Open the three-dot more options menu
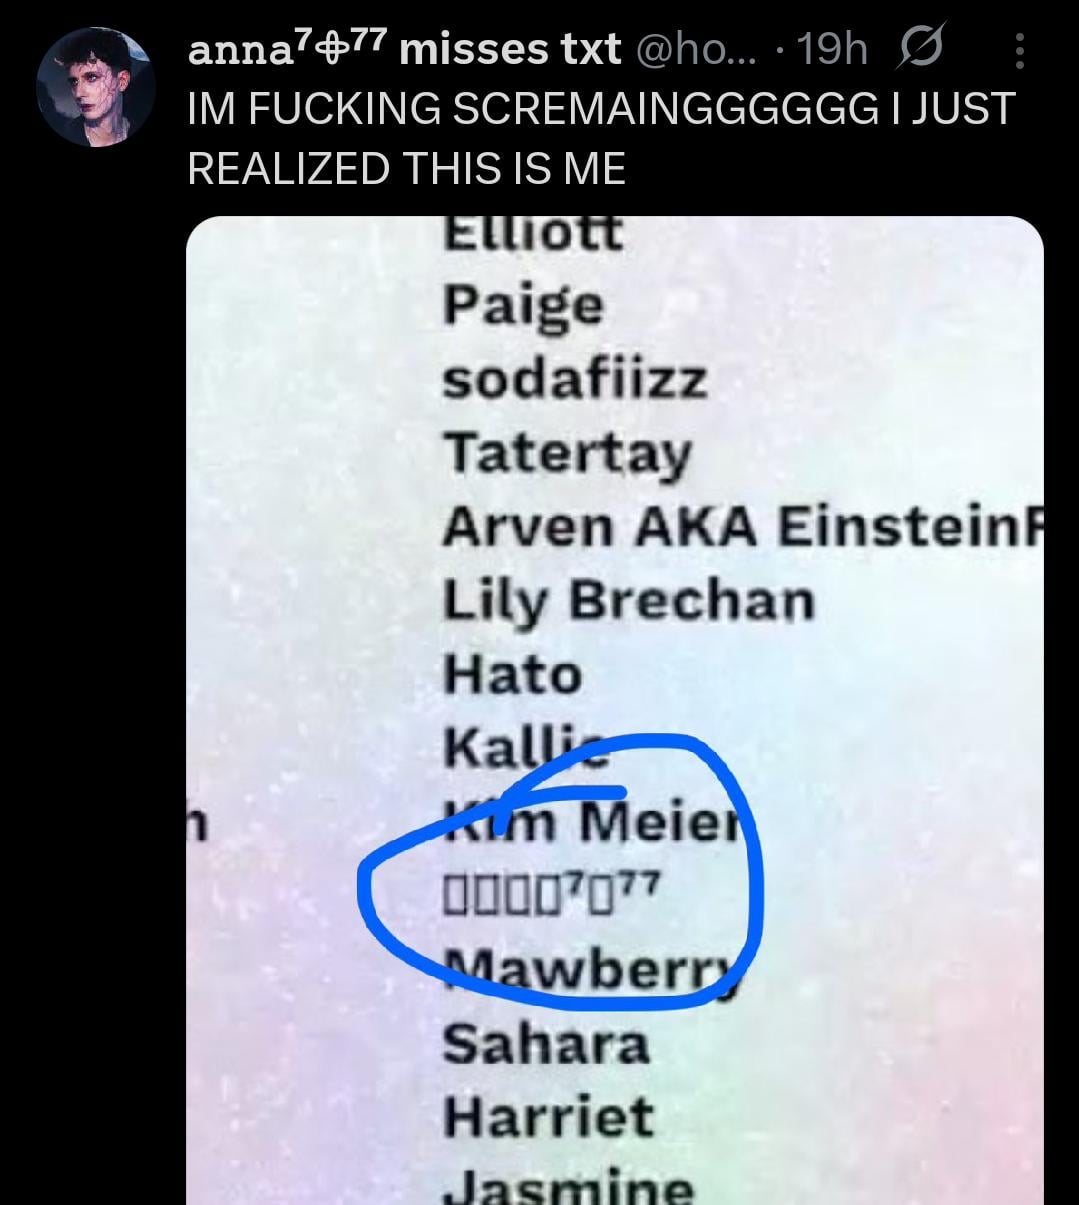 tap(1019, 50)
